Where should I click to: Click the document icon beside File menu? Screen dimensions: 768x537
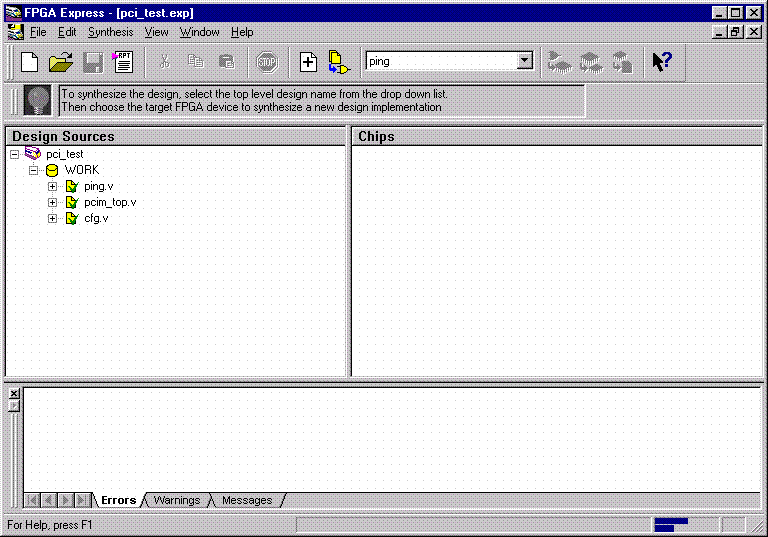(16, 32)
